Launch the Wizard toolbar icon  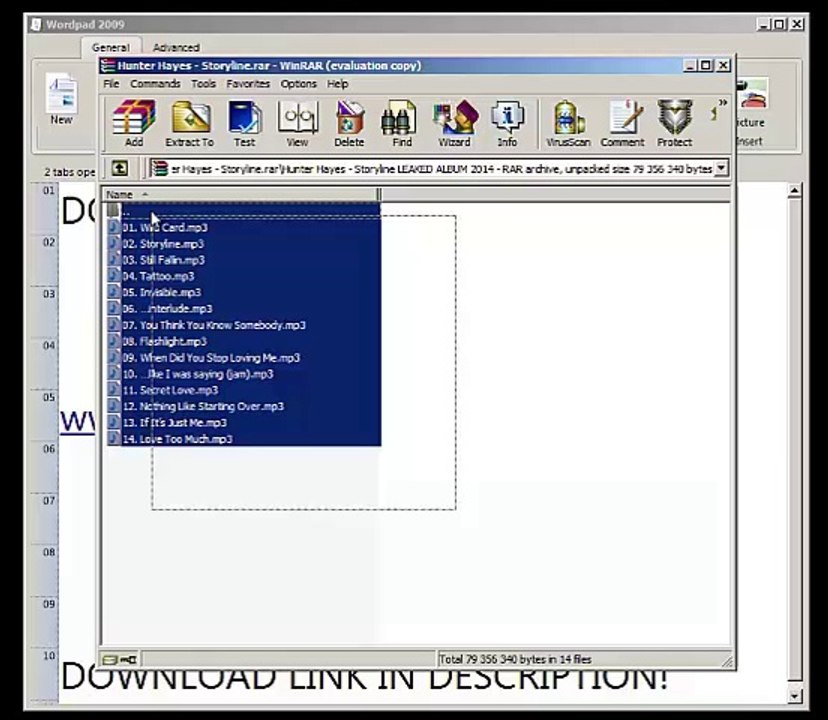pyautogui.click(x=455, y=117)
